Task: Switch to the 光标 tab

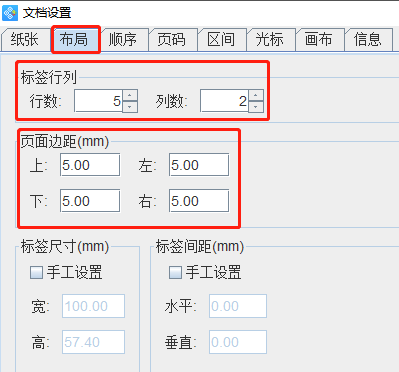Action: coord(270,40)
